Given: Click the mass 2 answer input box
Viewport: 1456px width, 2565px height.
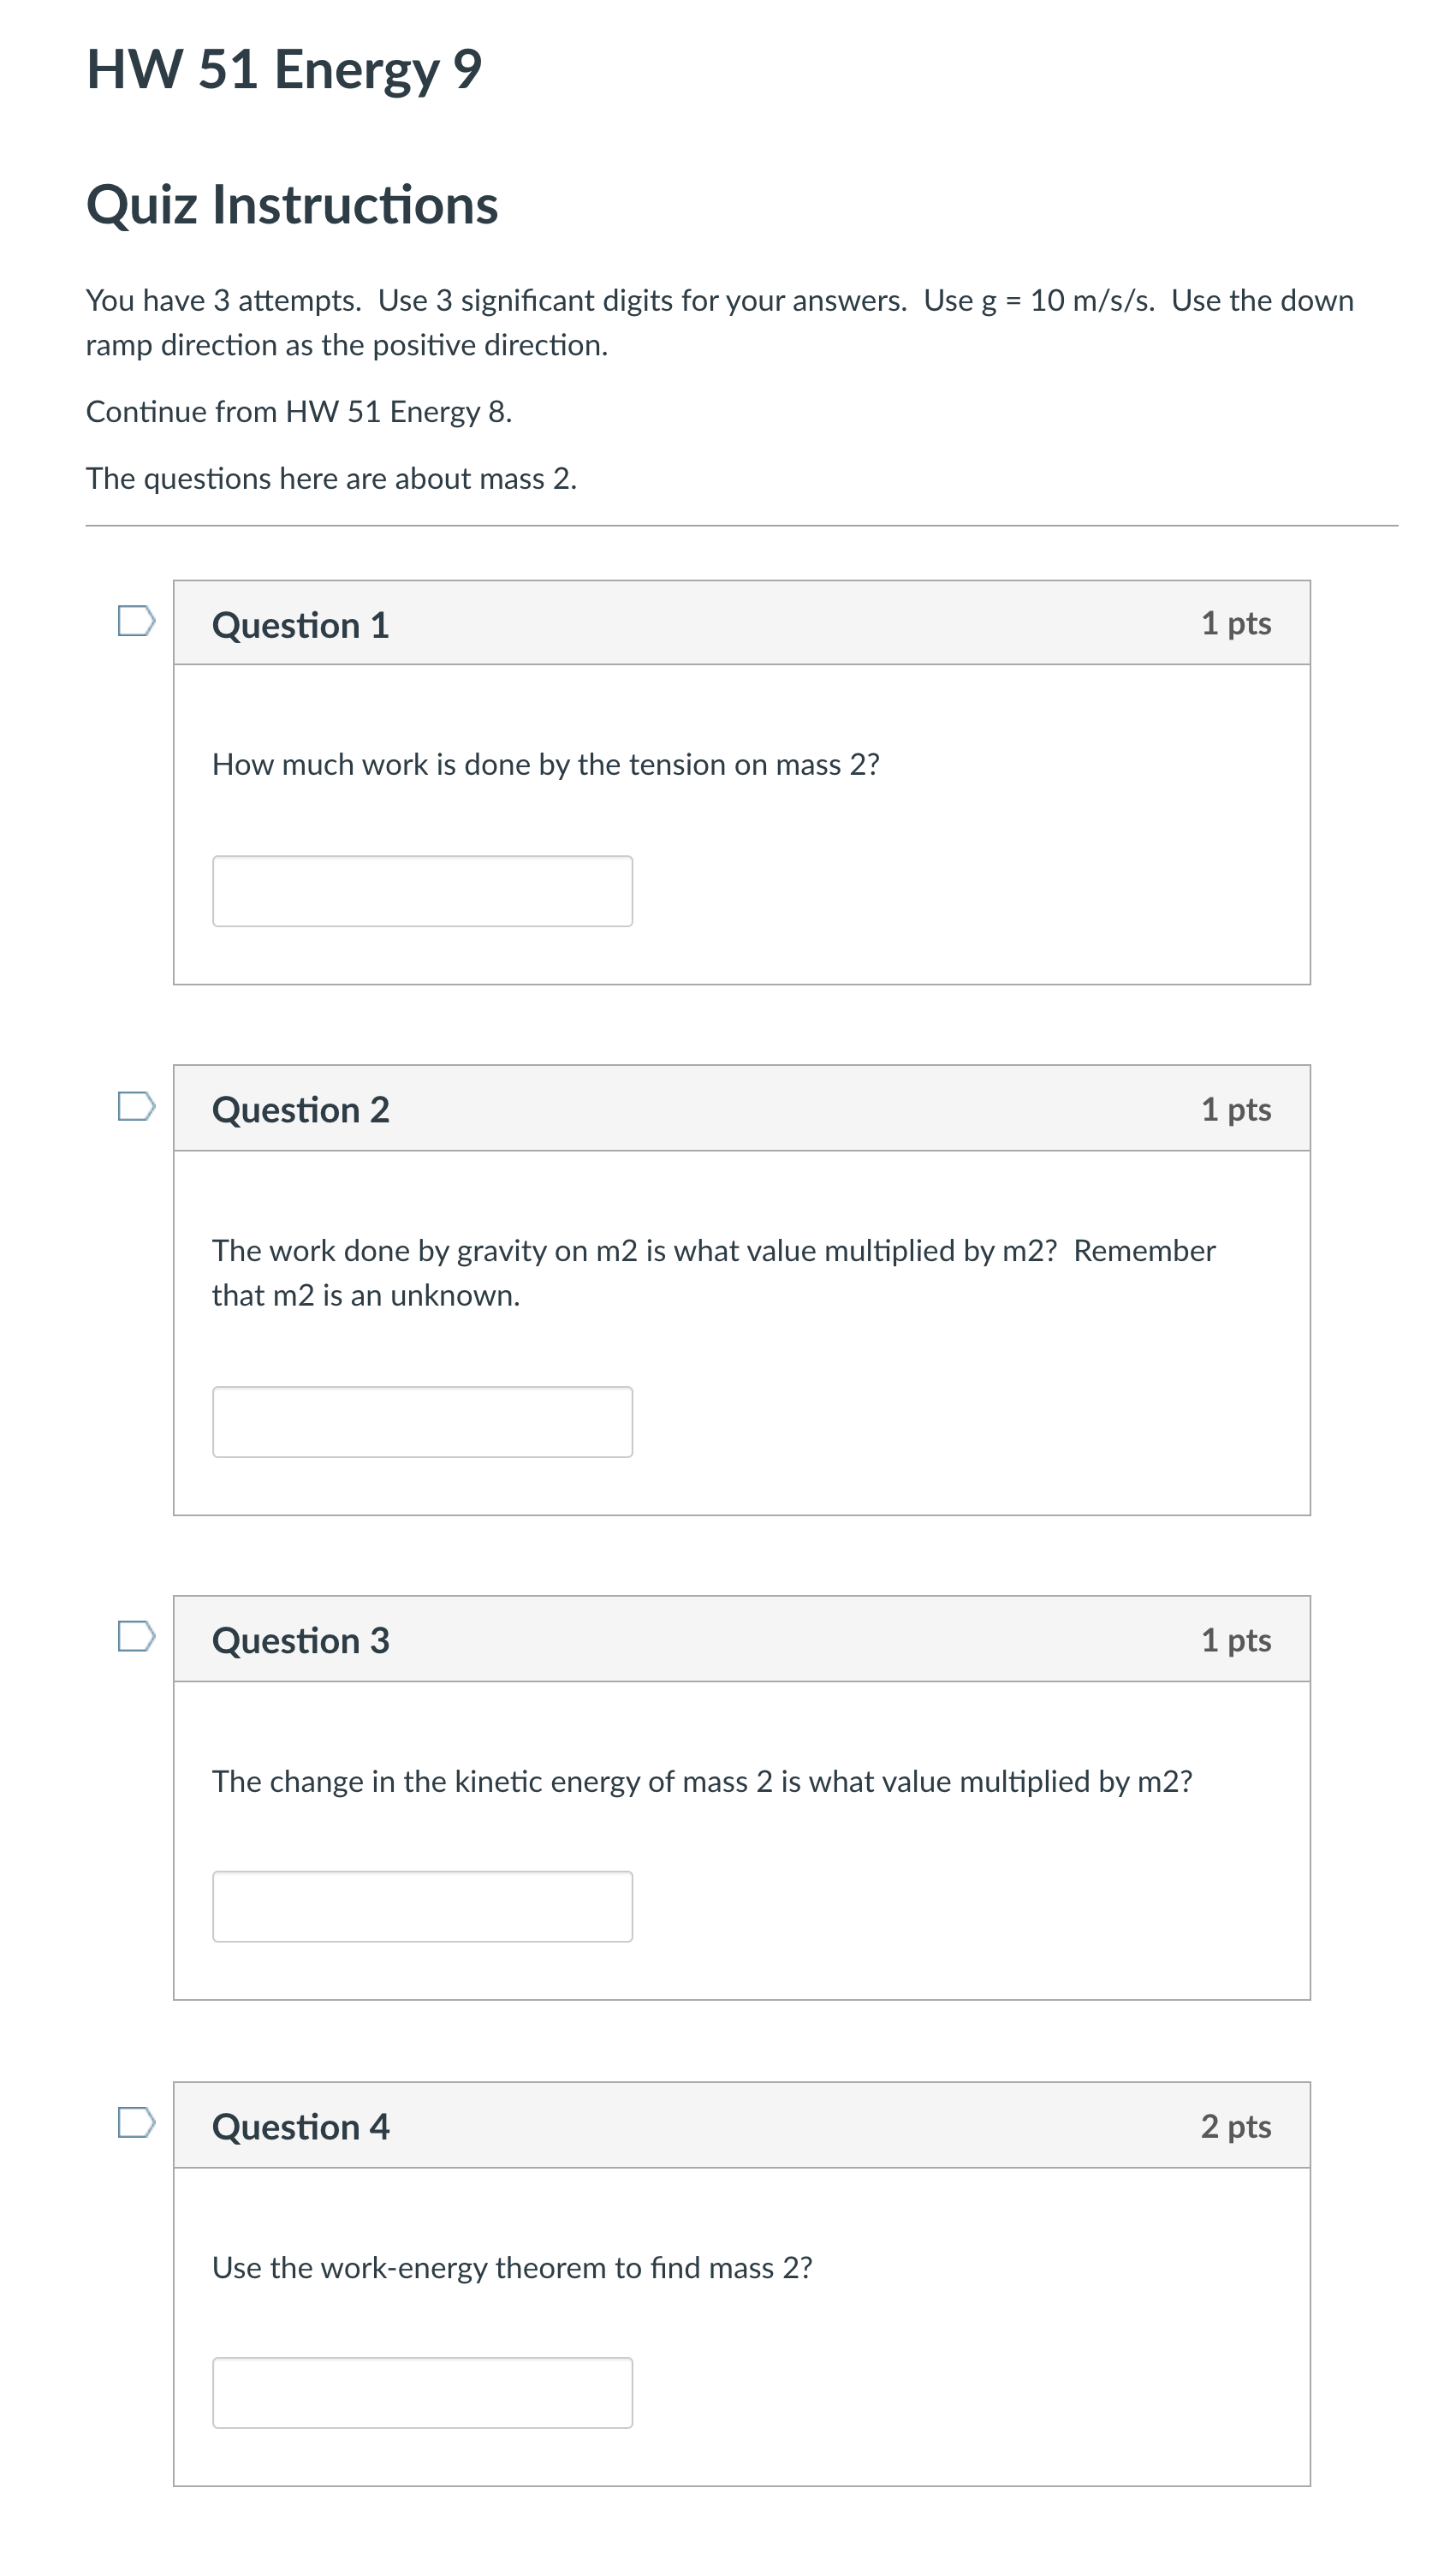Looking at the screenshot, I should (x=422, y=2393).
